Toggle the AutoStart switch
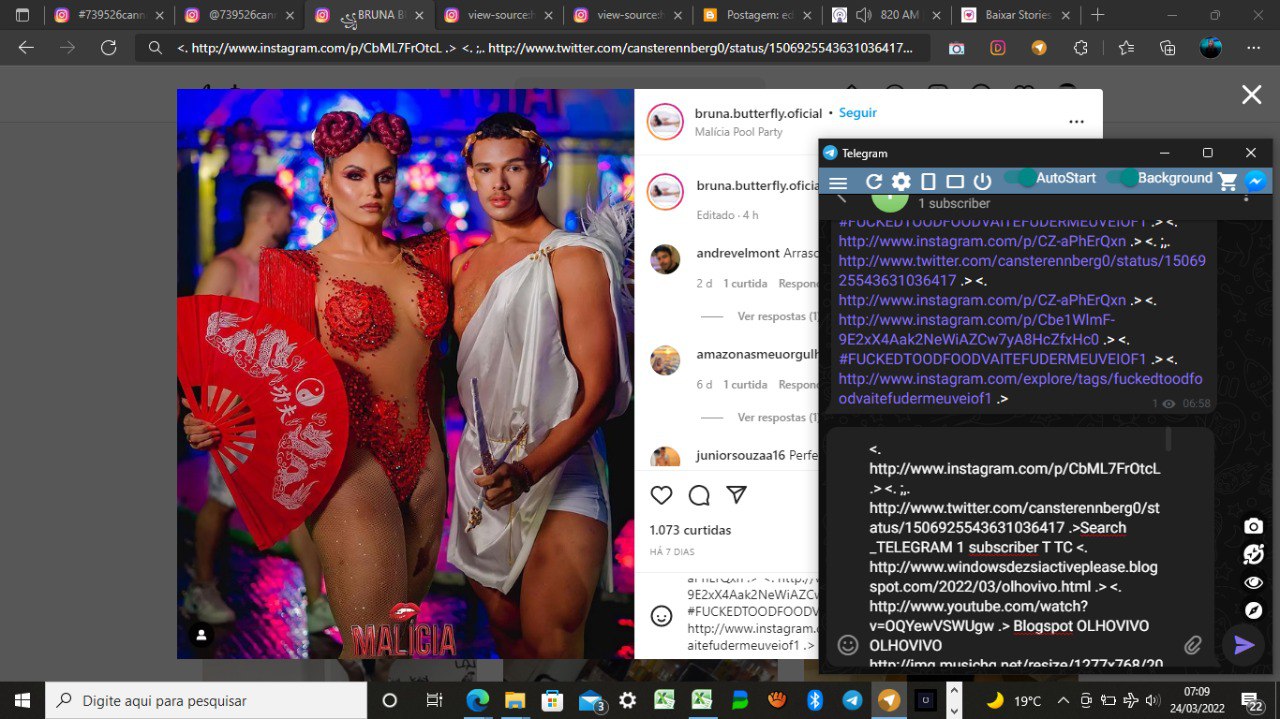This screenshot has width=1280, height=719. tap(1020, 178)
